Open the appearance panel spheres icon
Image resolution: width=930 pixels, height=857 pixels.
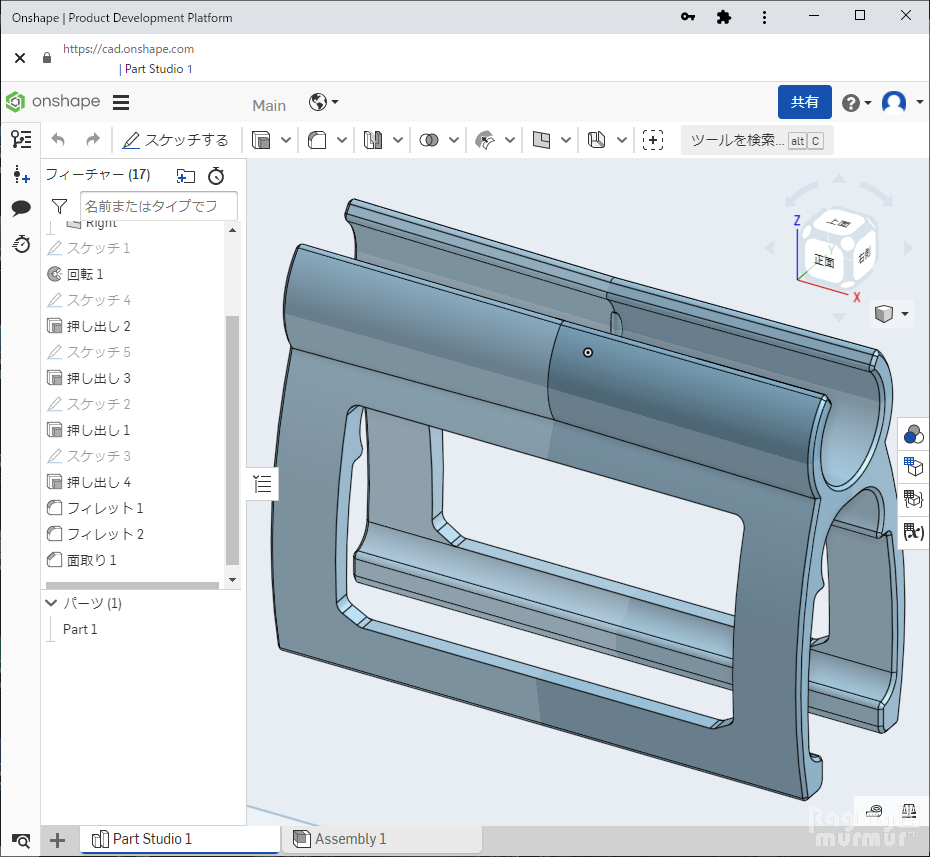coord(913,435)
